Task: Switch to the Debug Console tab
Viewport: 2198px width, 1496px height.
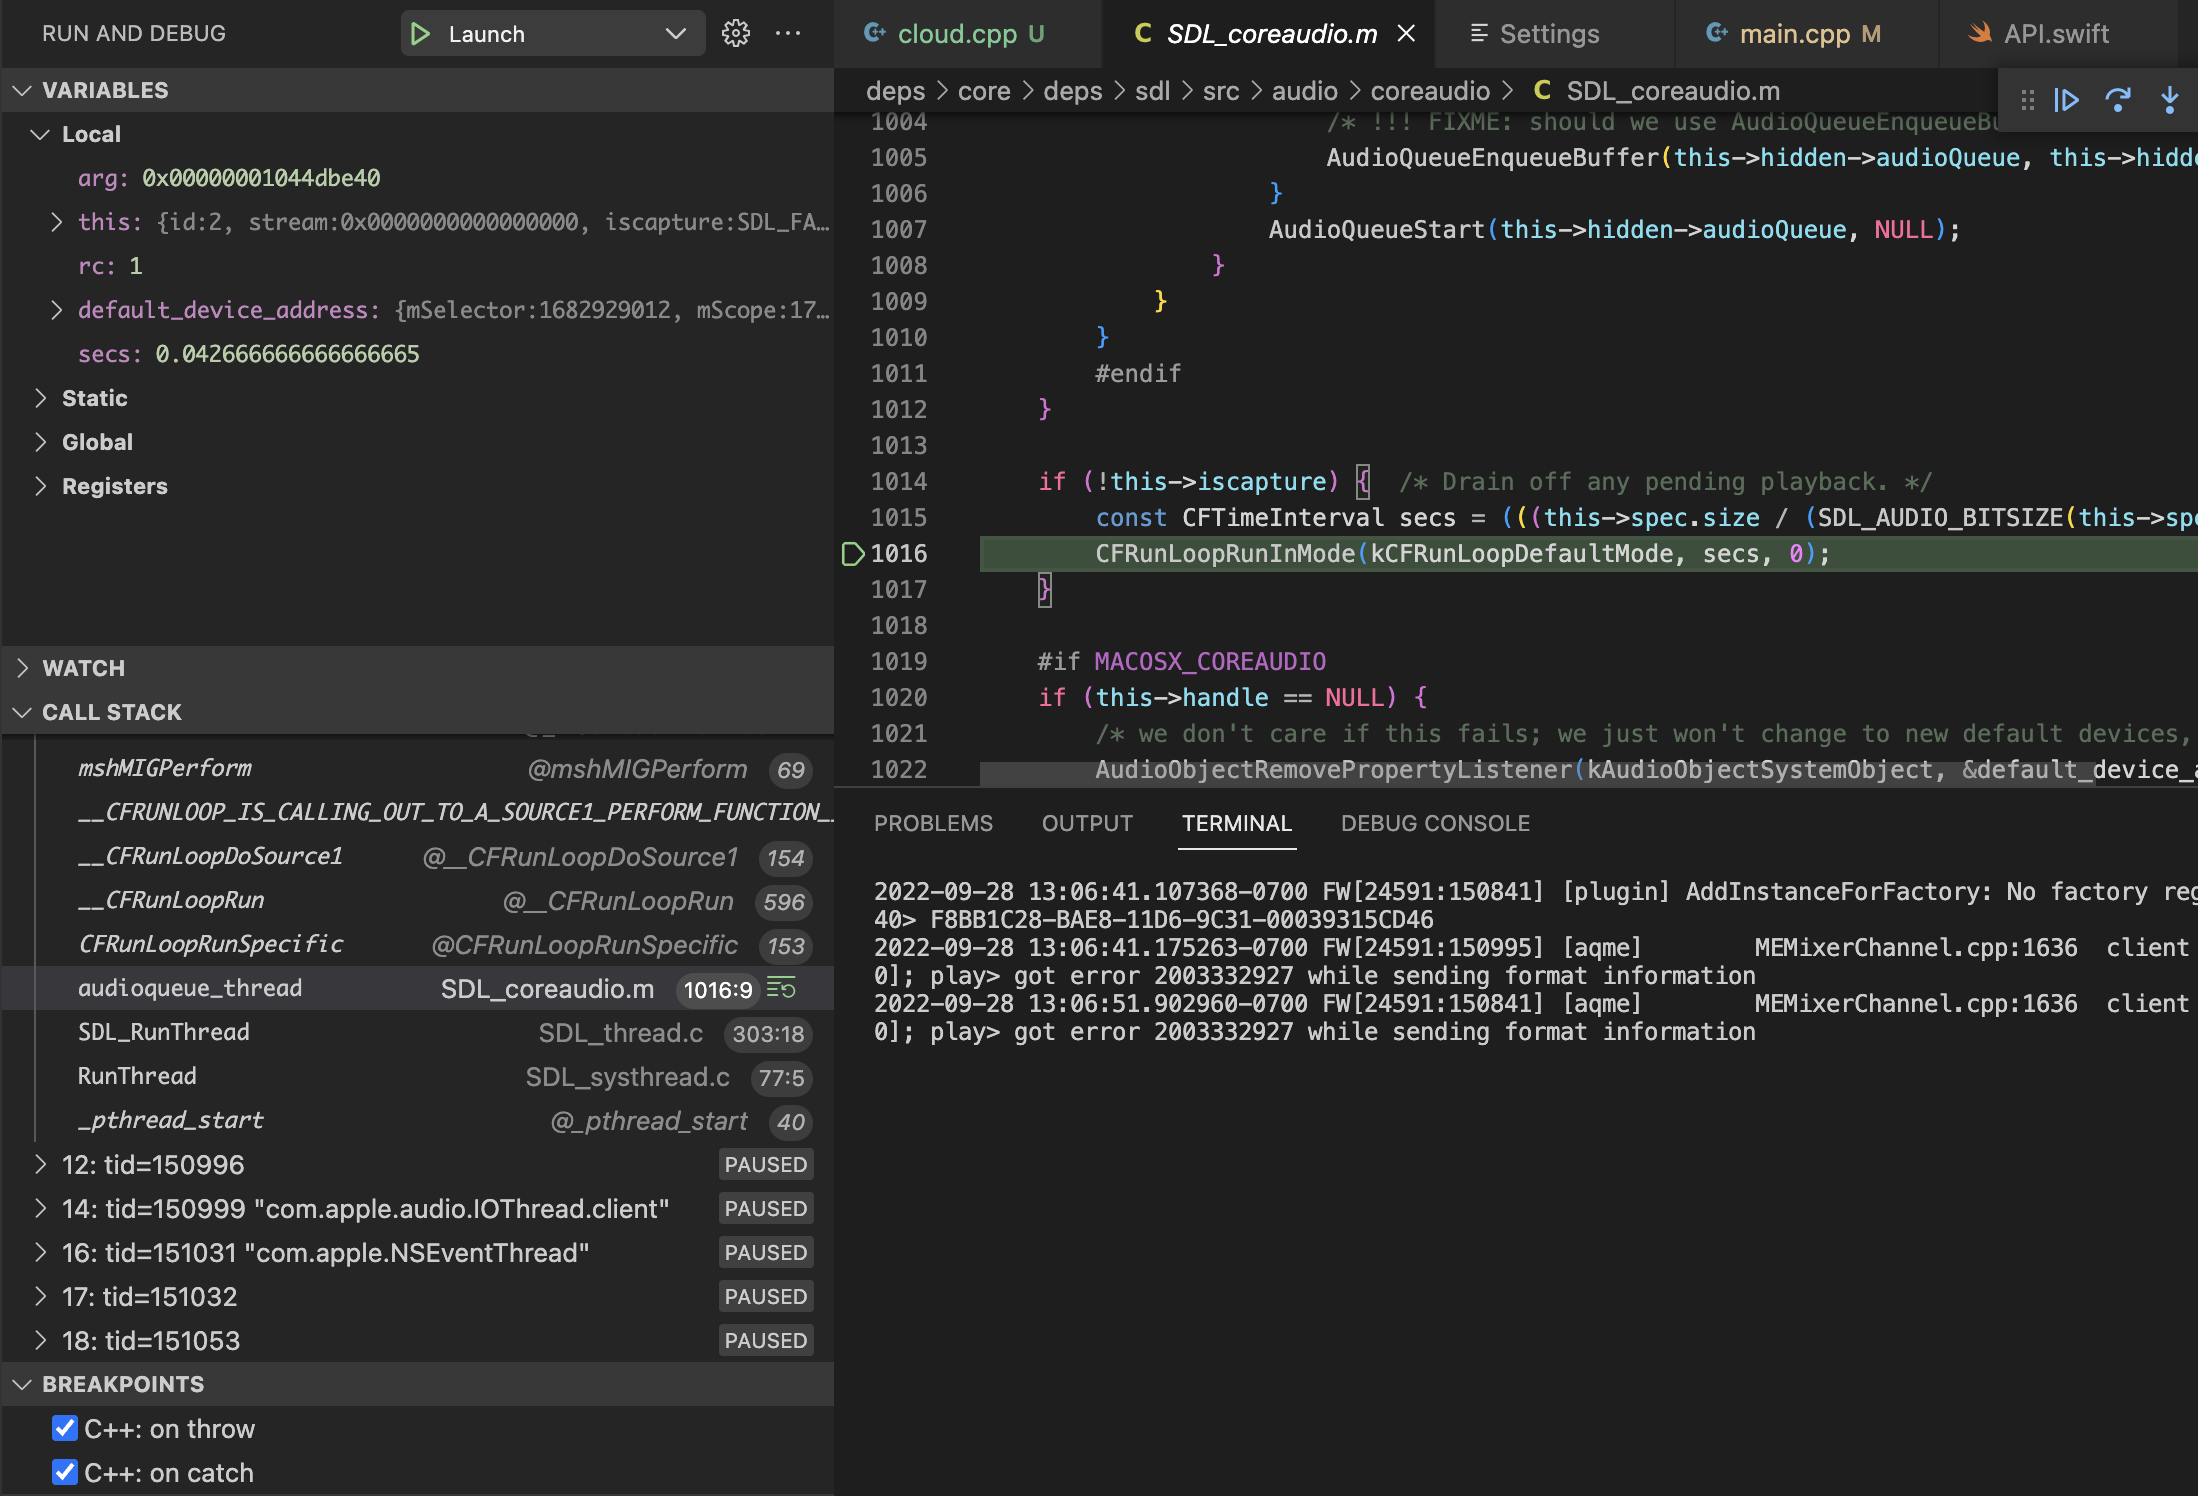Action: pyautogui.click(x=1435, y=823)
